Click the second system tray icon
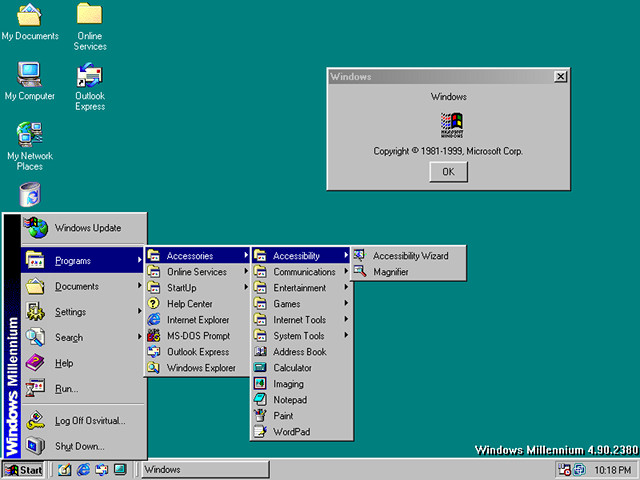640x480 pixels. [x=580, y=470]
